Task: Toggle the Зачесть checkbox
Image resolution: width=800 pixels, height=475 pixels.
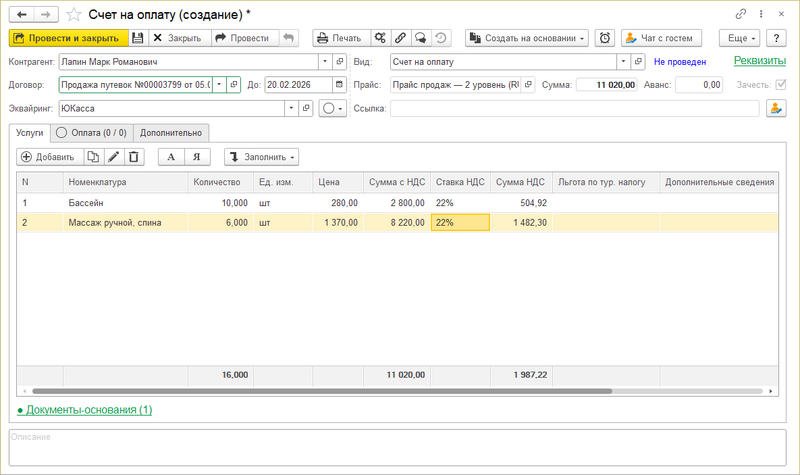Action: point(781,85)
